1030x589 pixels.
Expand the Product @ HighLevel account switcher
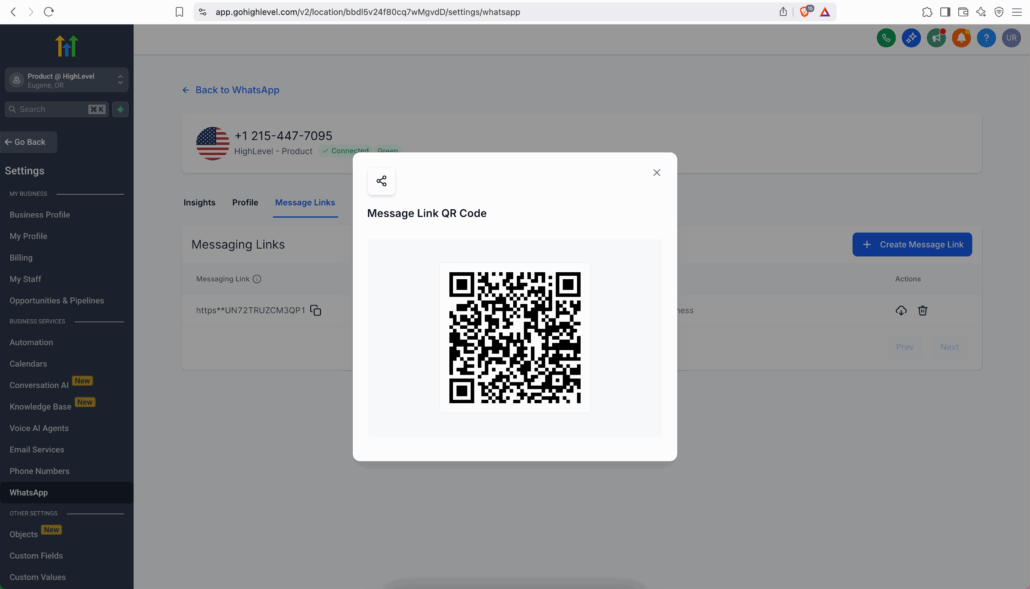point(66,80)
